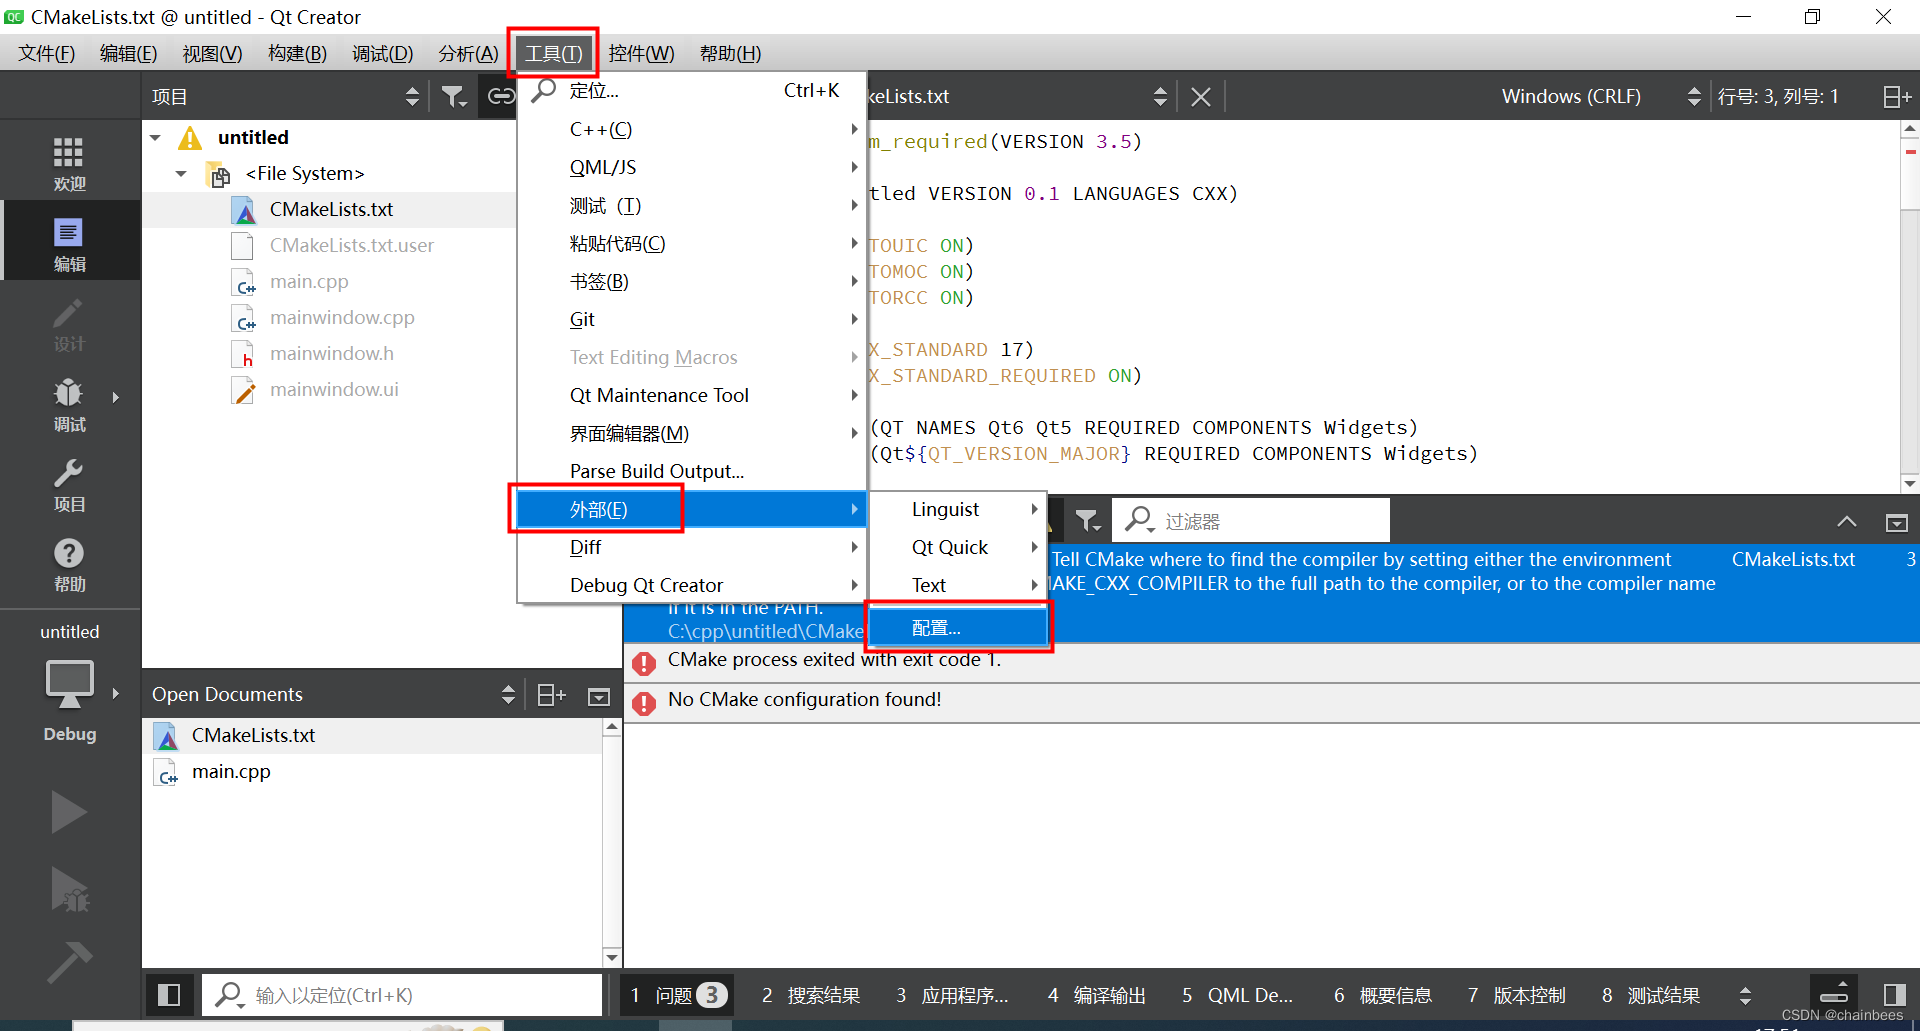Open the Help (帮助) menu

click(x=730, y=53)
